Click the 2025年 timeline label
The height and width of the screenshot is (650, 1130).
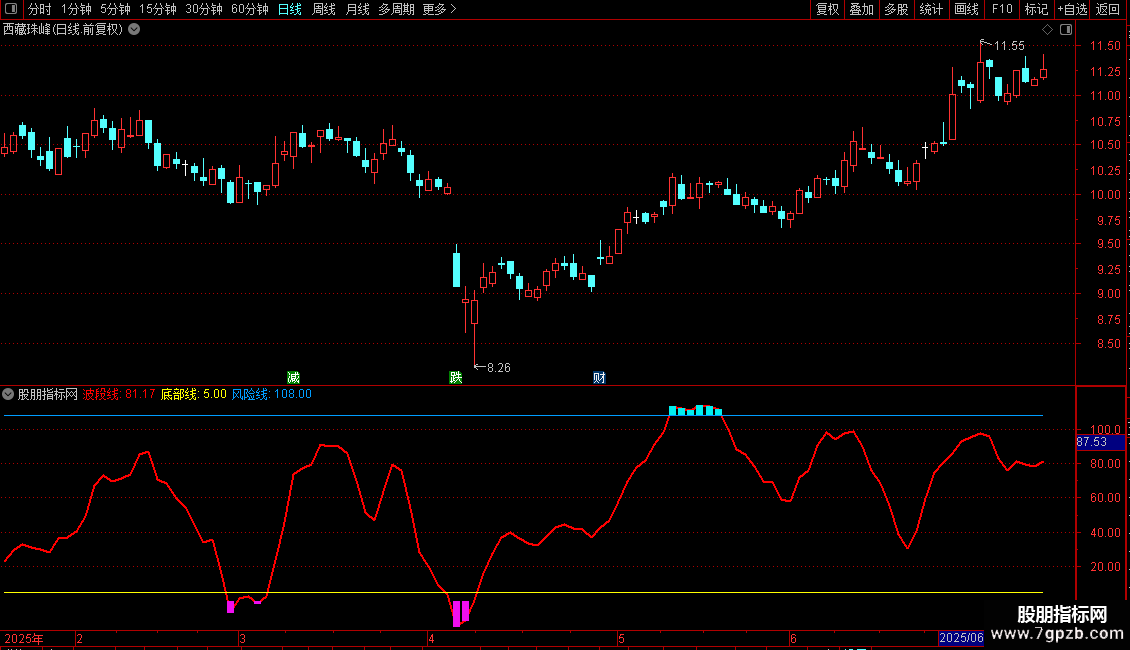click(24, 638)
